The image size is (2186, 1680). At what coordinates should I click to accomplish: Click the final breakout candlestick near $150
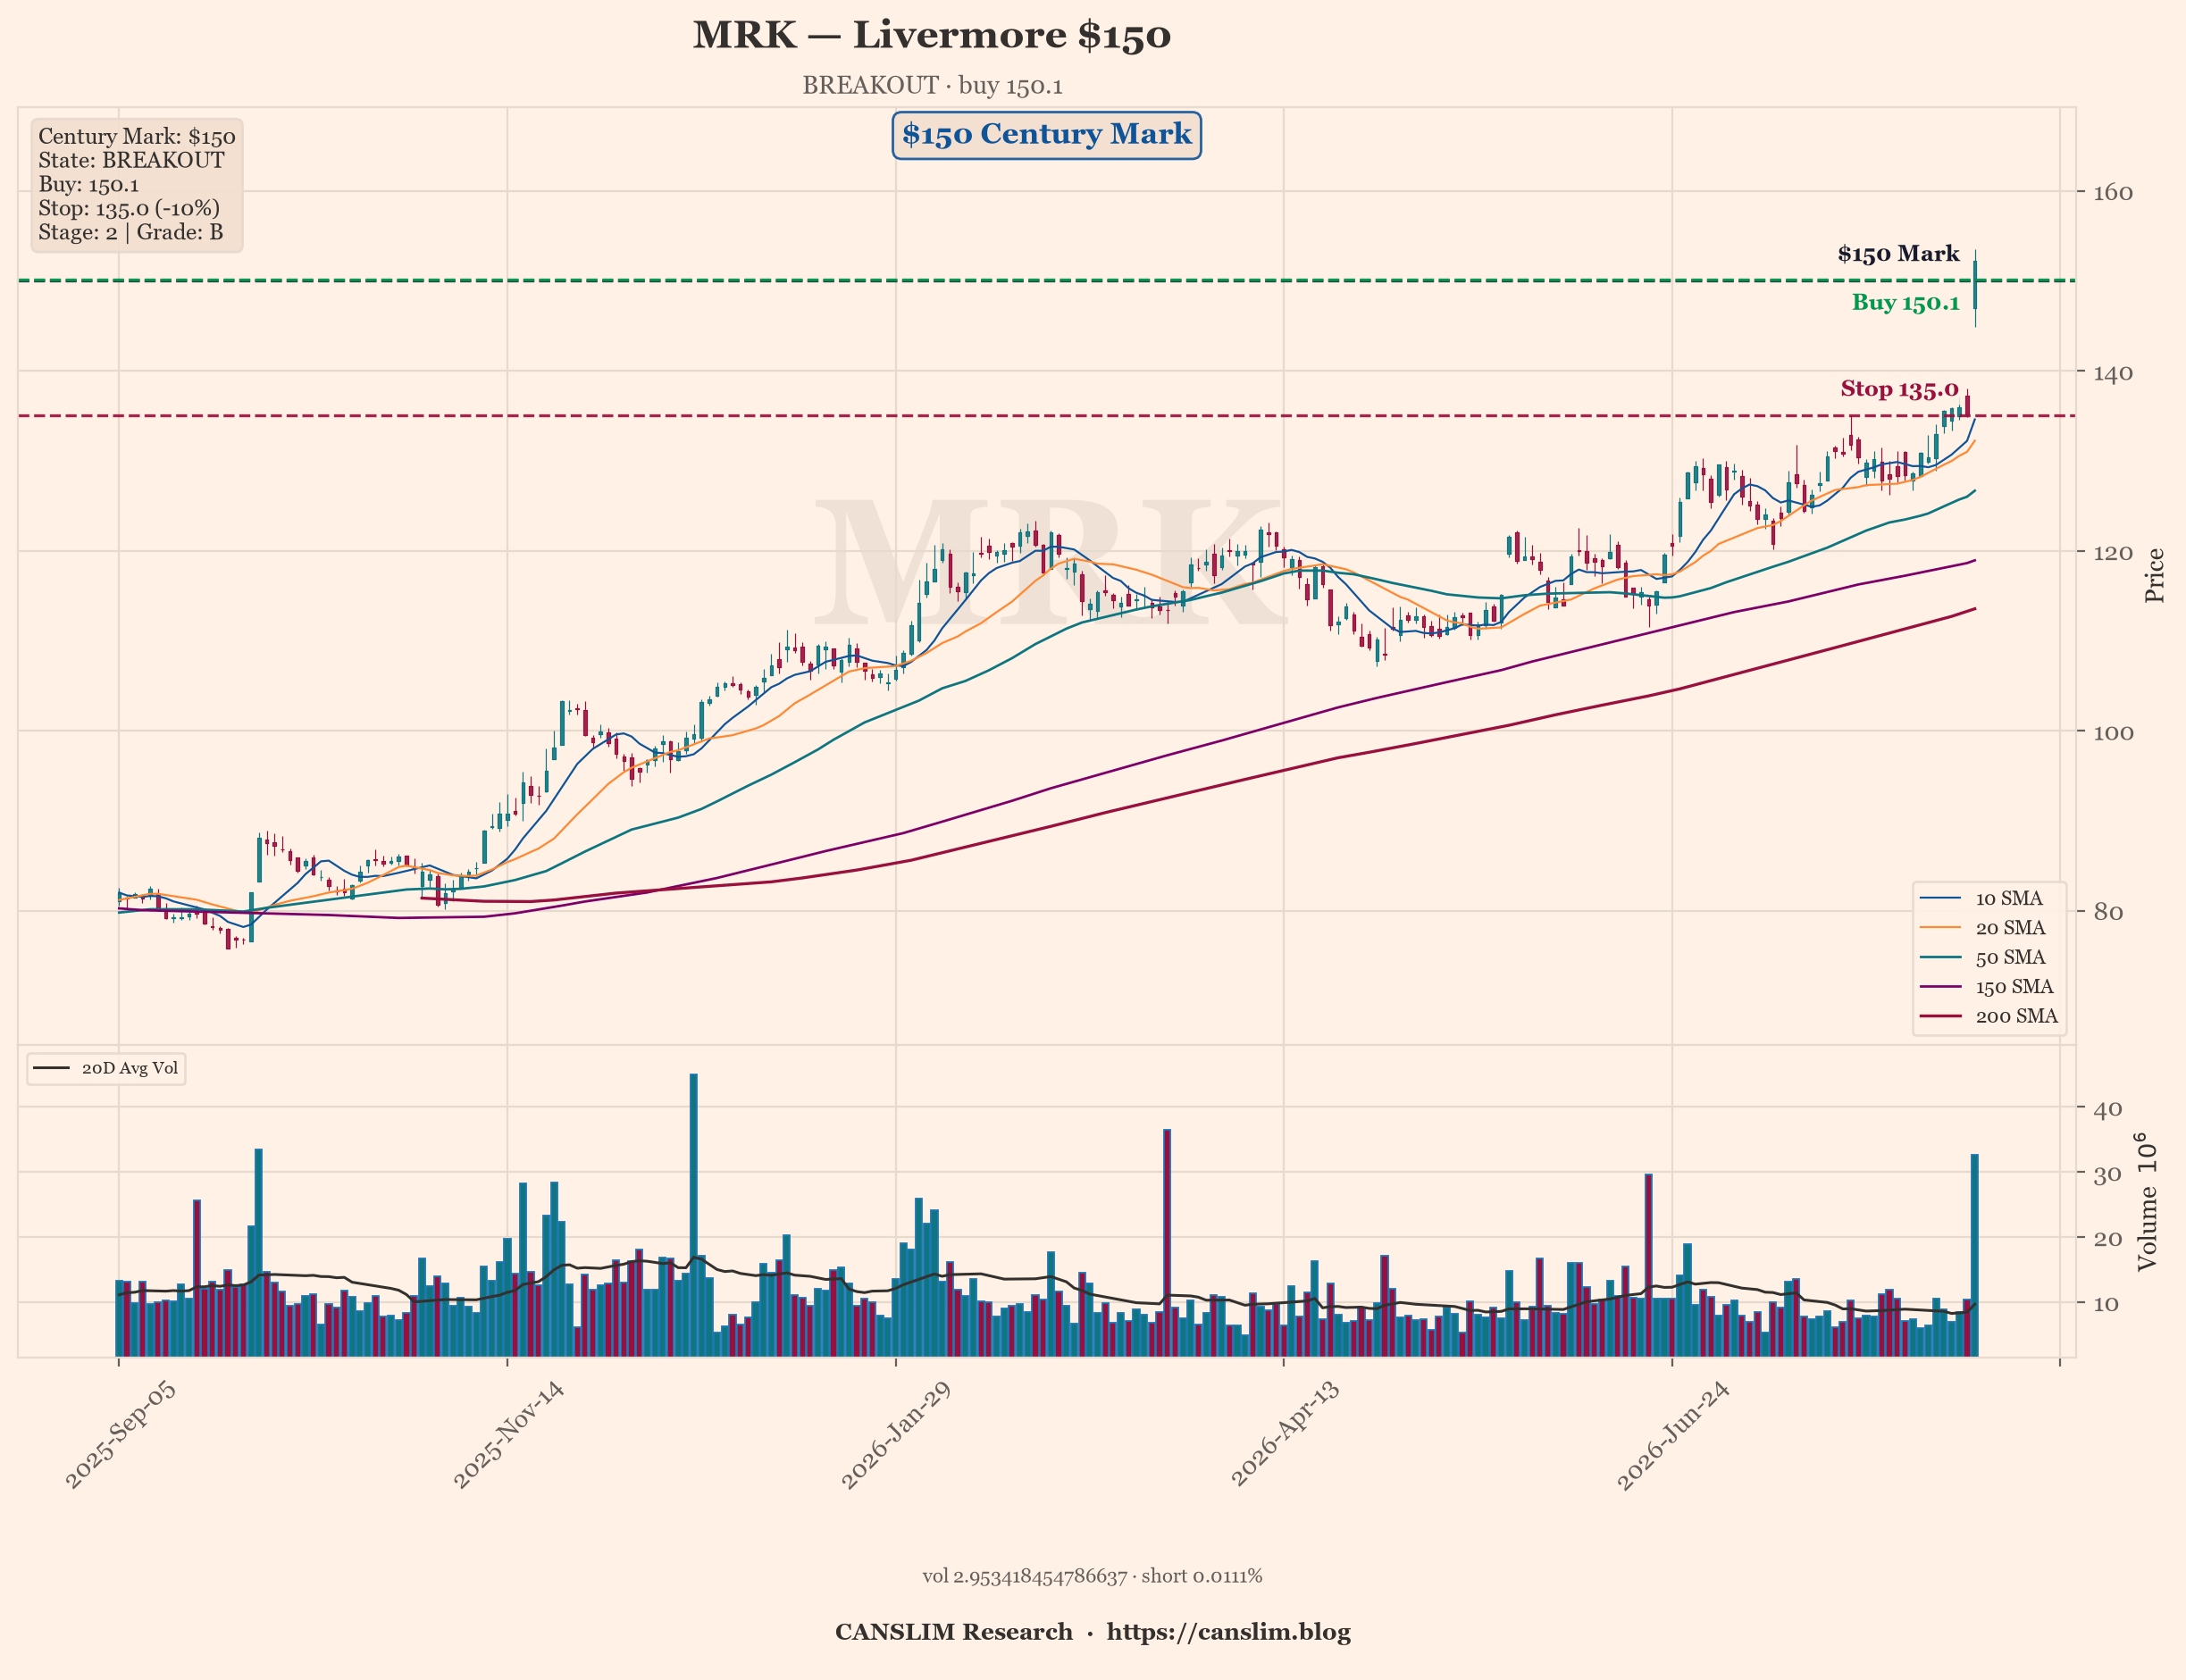point(1975,286)
